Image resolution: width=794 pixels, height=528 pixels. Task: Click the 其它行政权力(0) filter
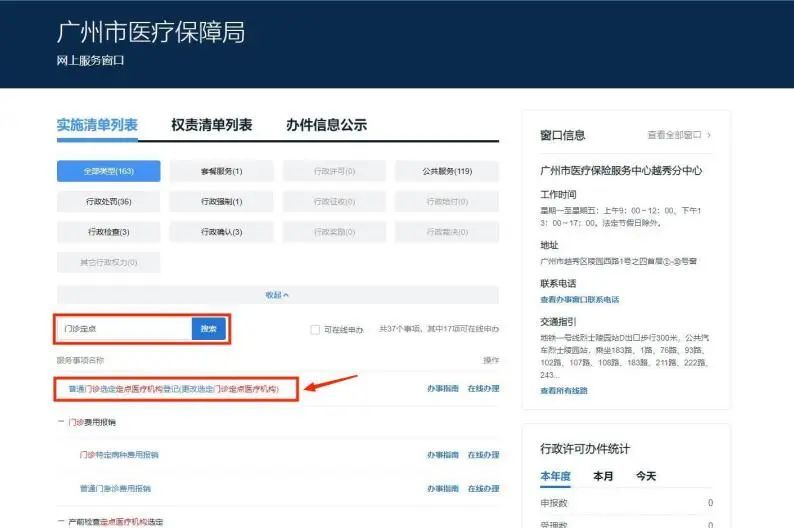point(108,262)
